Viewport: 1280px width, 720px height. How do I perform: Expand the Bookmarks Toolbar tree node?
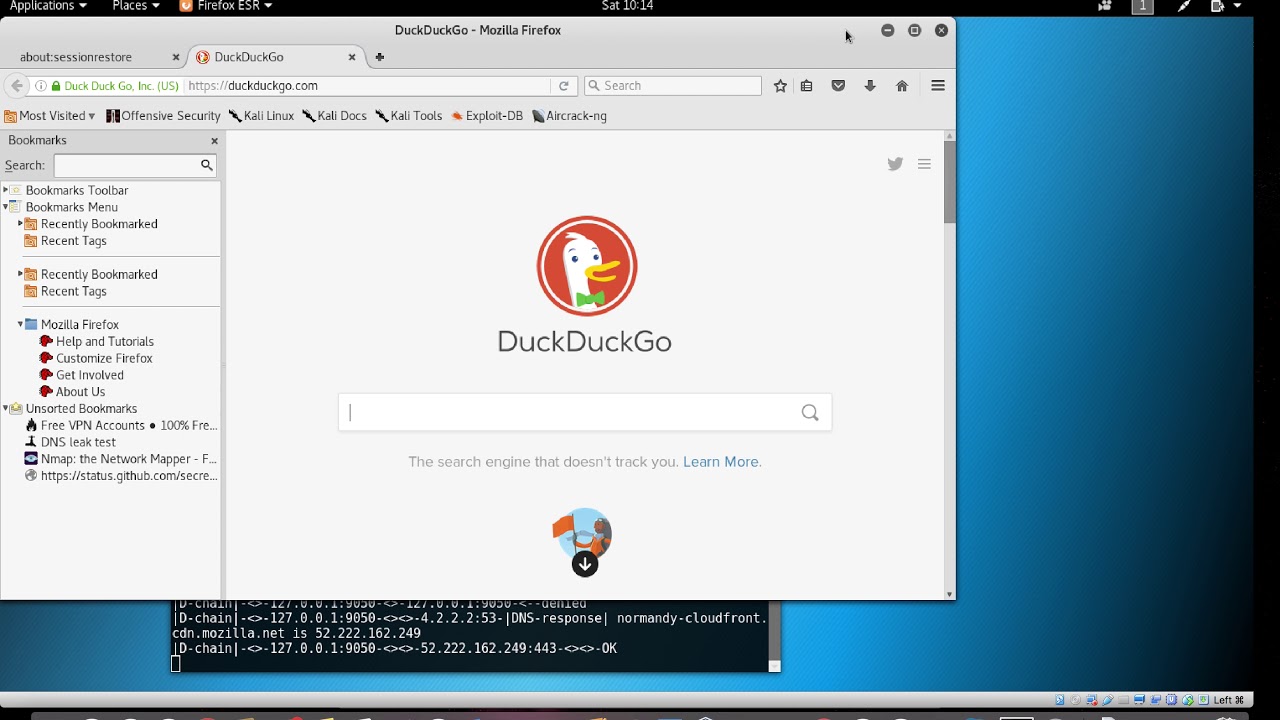[6, 190]
